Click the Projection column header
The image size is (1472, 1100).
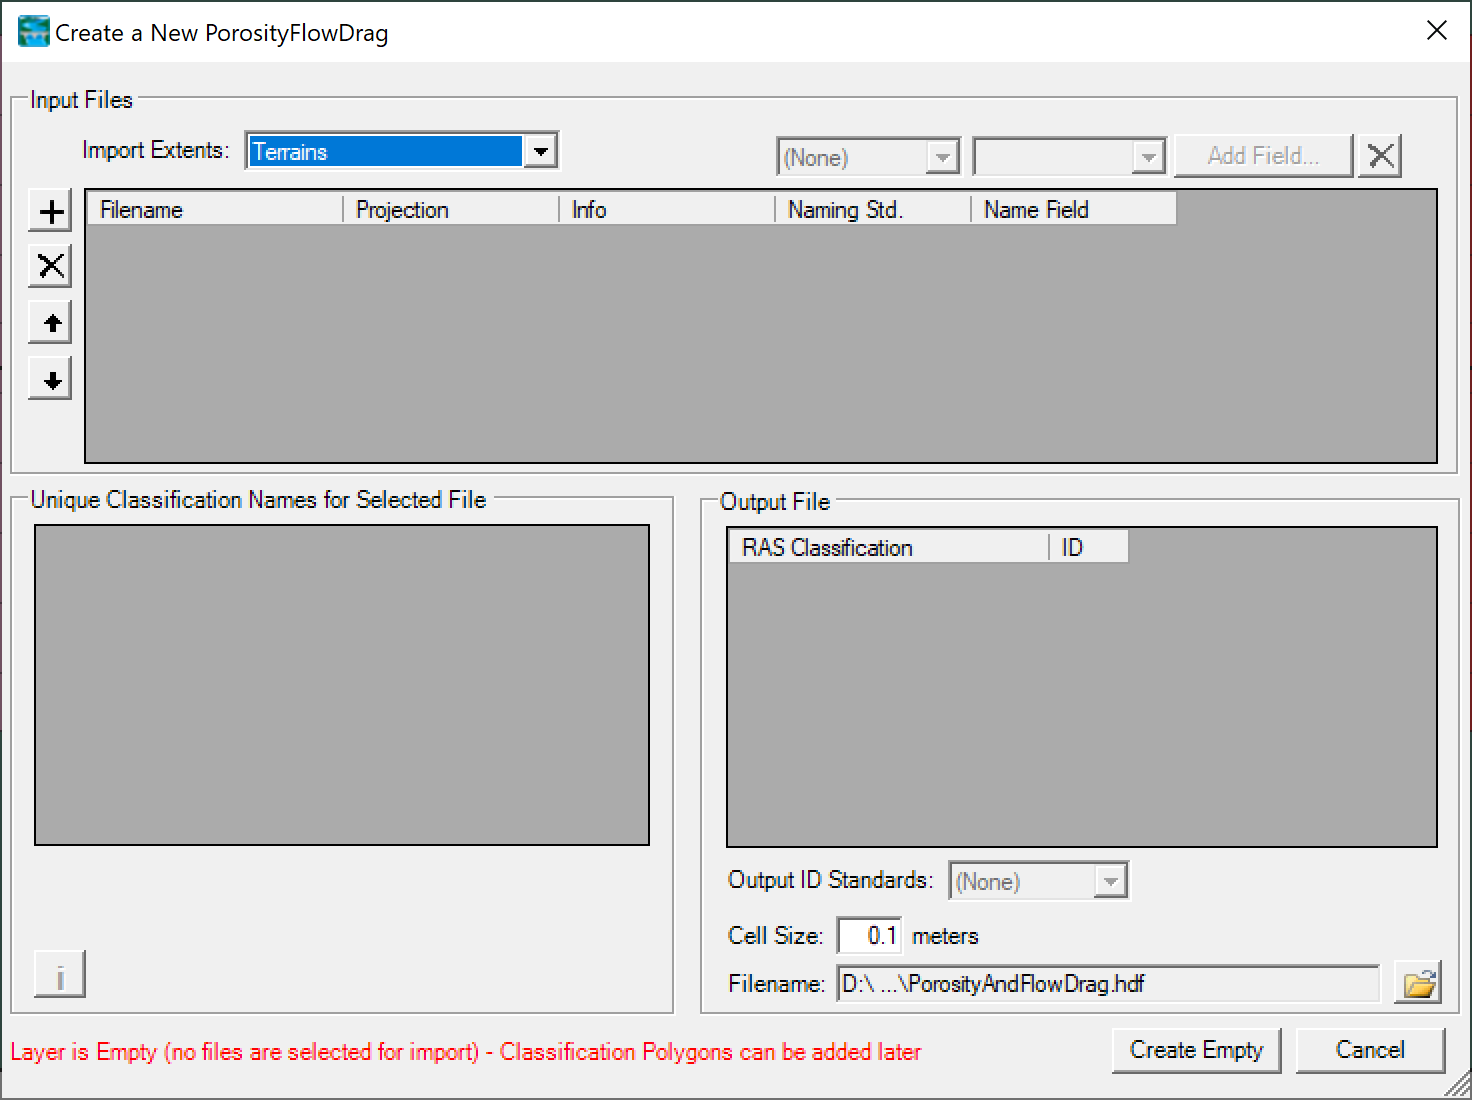(x=450, y=210)
